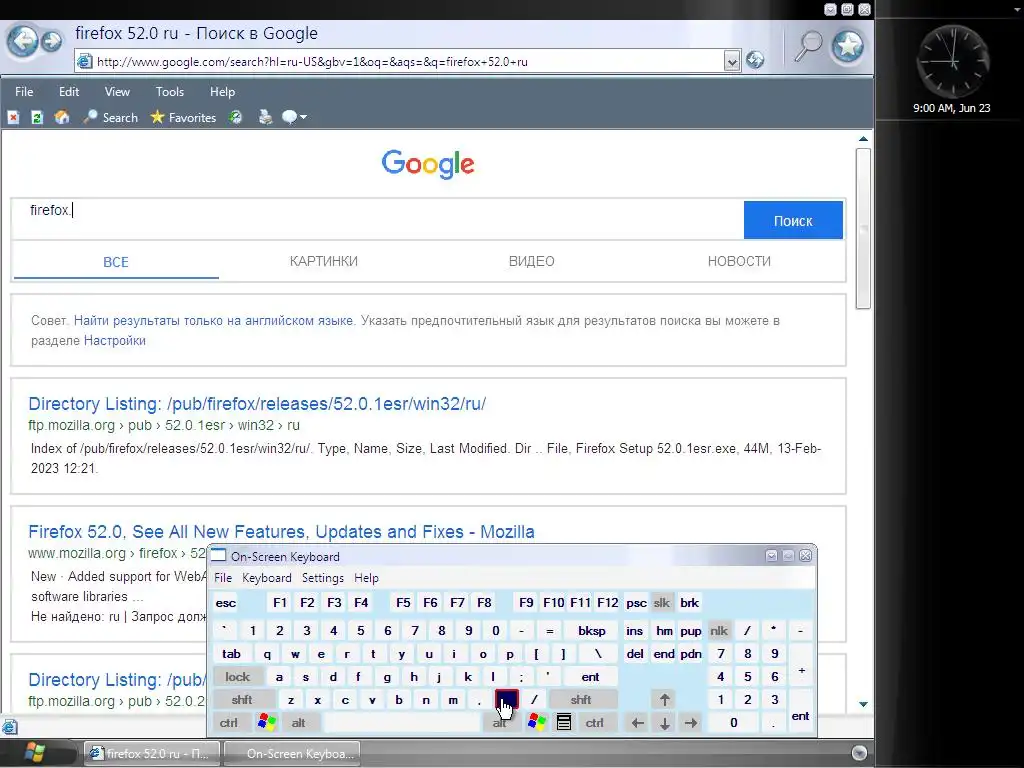The width and height of the screenshot is (1024, 768).
Task: Click the right arrow key on On-Screen Keyboard
Action: tap(691, 723)
